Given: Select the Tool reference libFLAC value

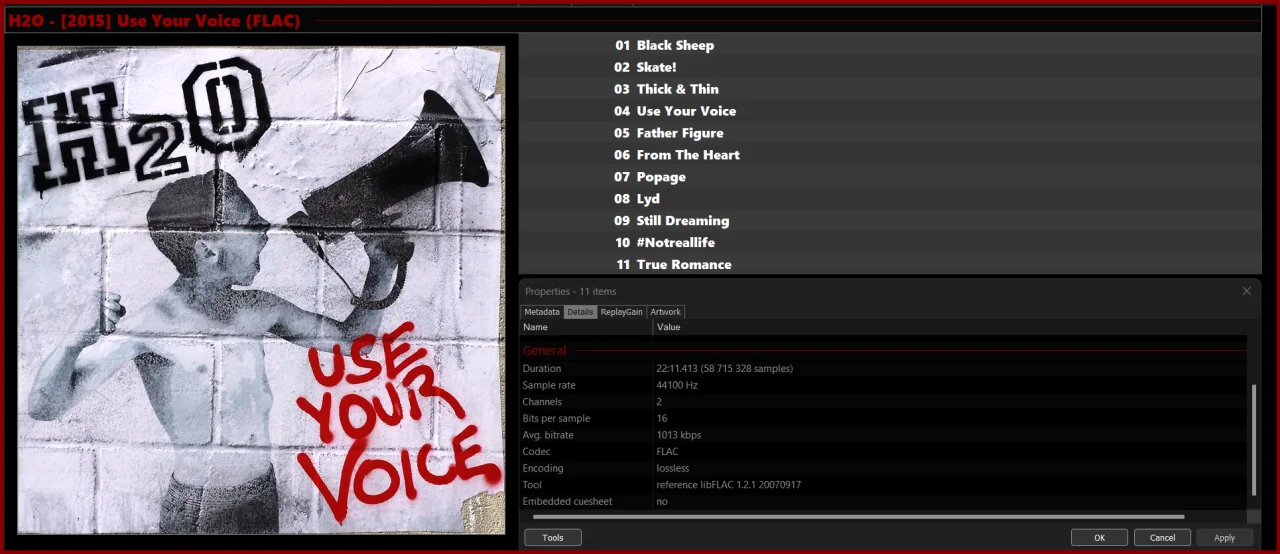Looking at the screenshot, I should (x=729, y=485).
